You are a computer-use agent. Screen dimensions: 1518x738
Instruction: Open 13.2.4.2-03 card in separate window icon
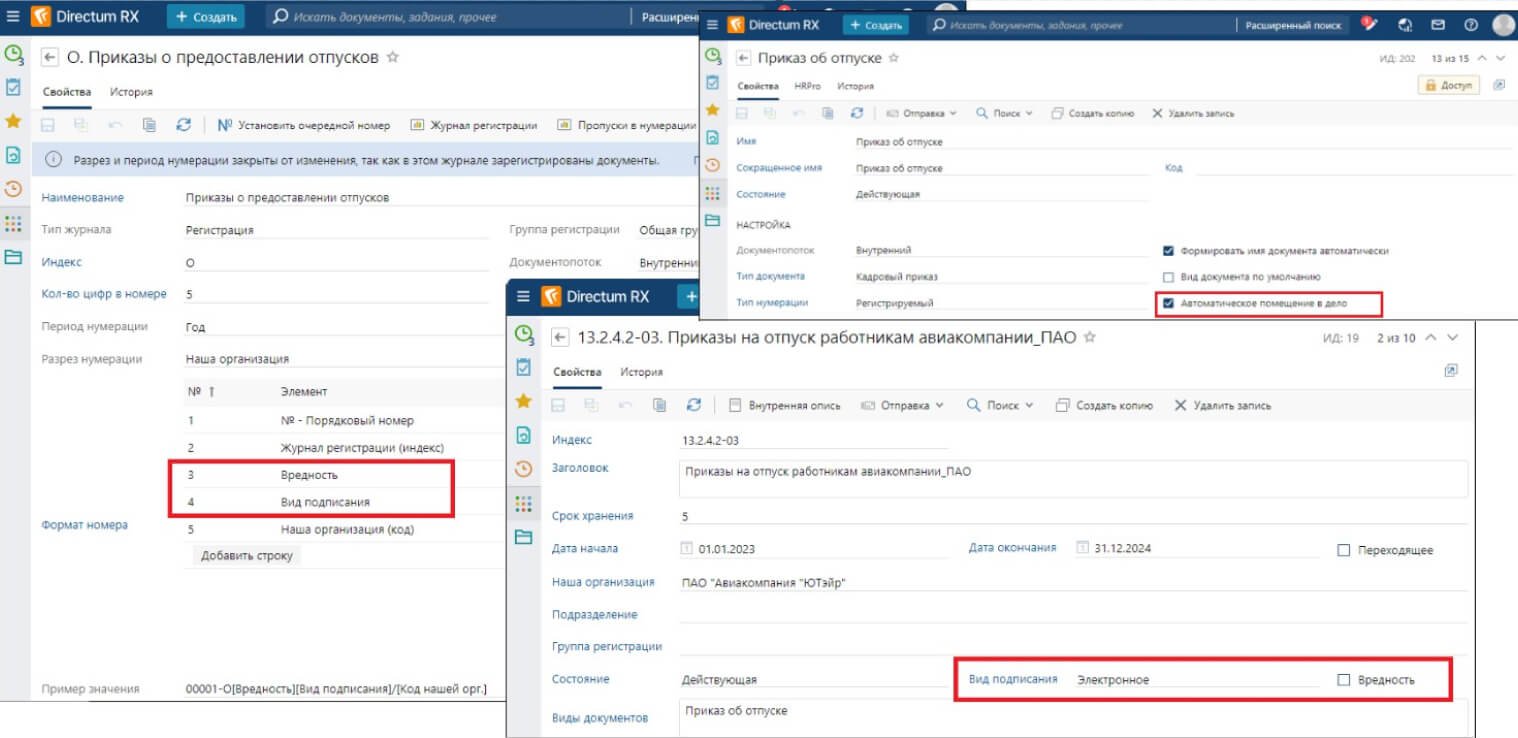point(1451,371)
